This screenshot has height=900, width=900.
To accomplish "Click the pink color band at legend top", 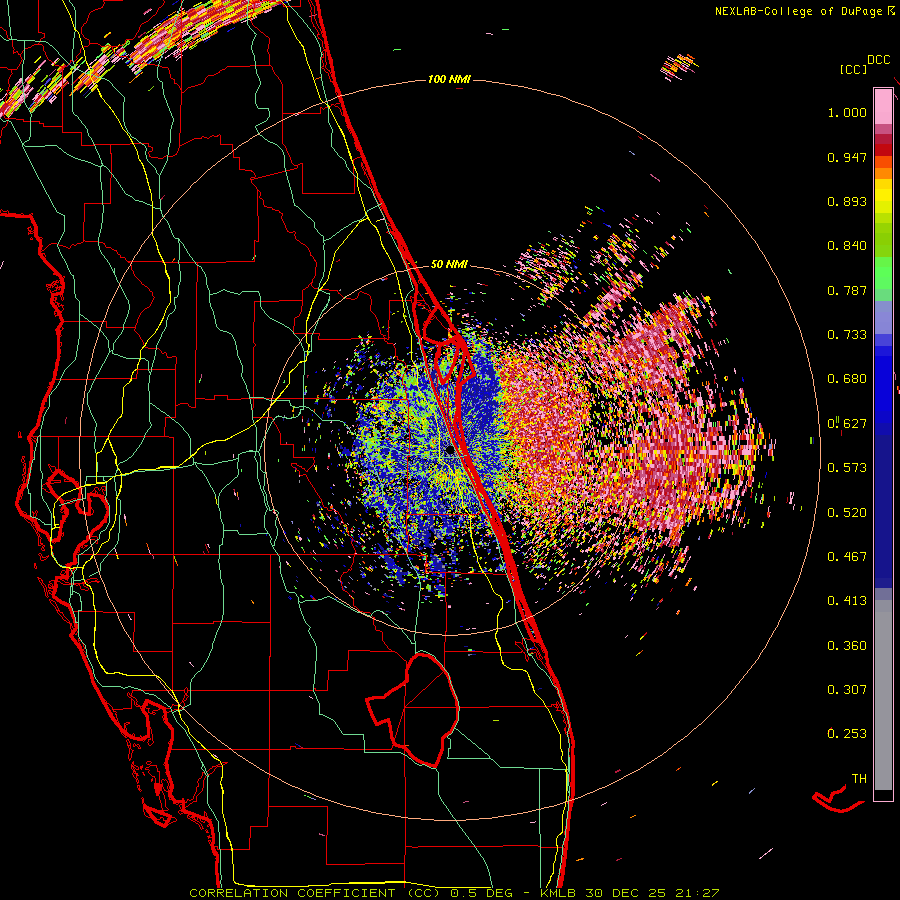I will 883,106.
